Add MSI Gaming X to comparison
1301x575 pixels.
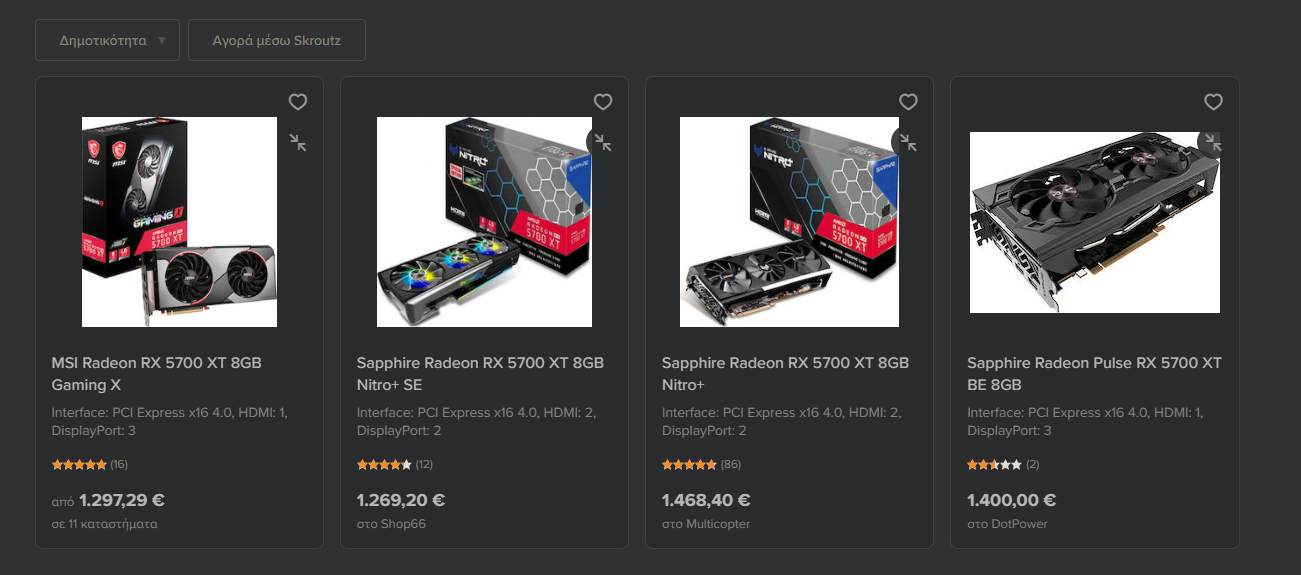tap(298, 142)
